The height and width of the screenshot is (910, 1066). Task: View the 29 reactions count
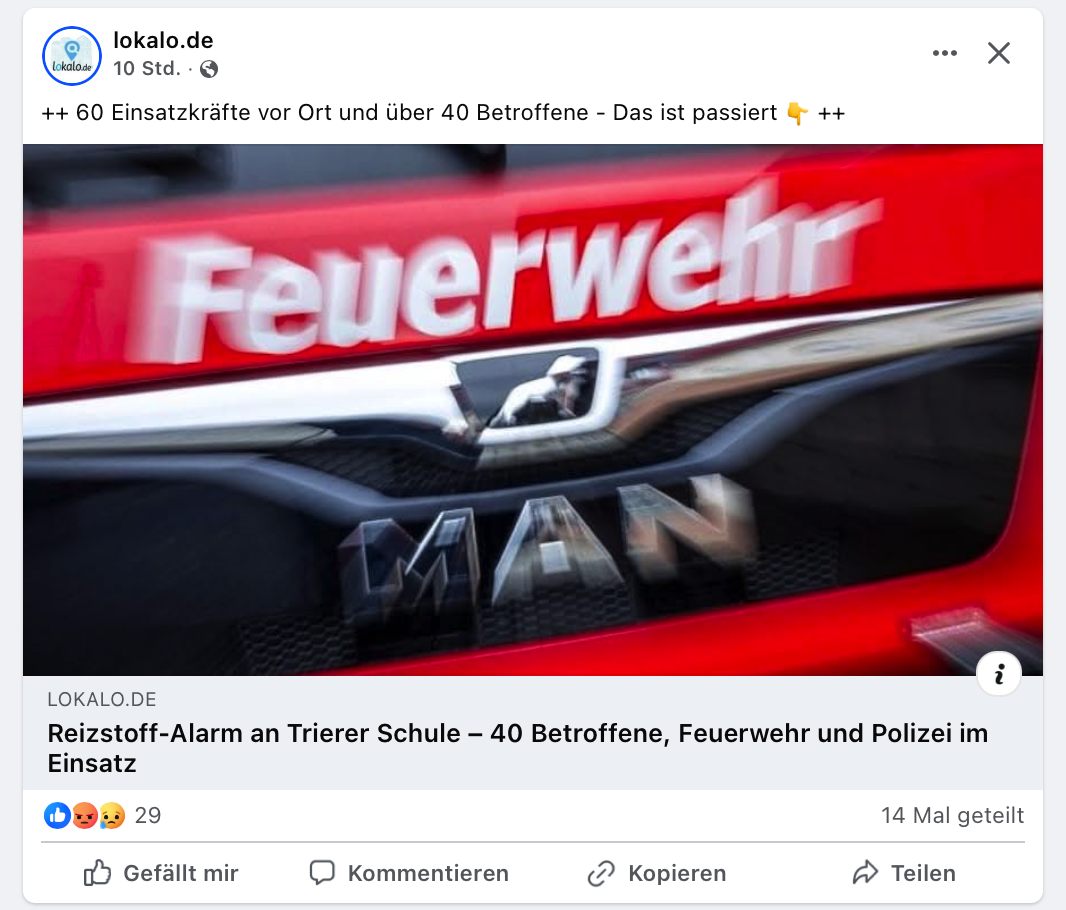pyautogui.click(x=148, y=816)
